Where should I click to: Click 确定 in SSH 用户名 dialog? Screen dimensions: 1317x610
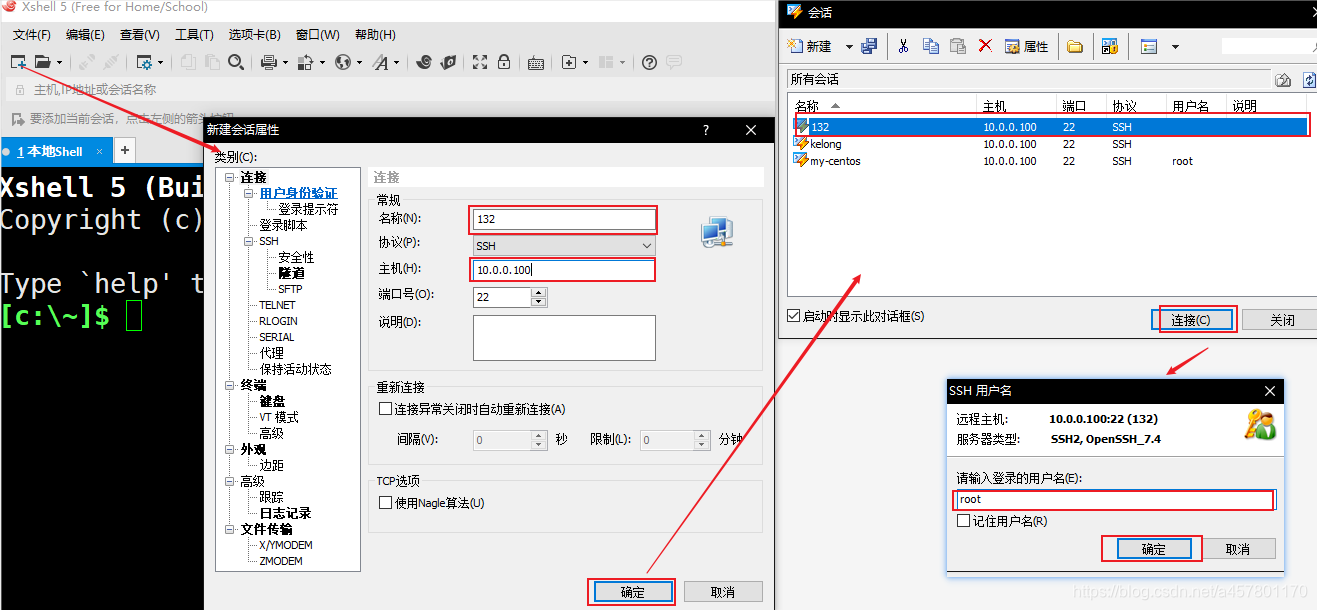click(1154, 549)
